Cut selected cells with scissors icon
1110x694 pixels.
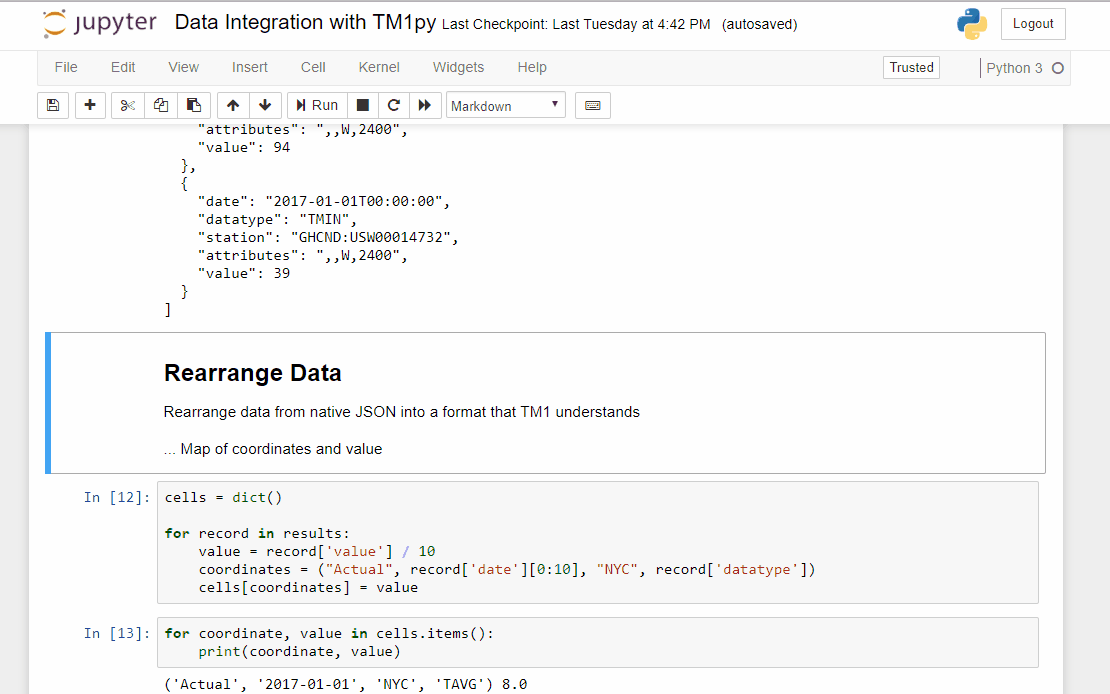click(x=128, y=105)
